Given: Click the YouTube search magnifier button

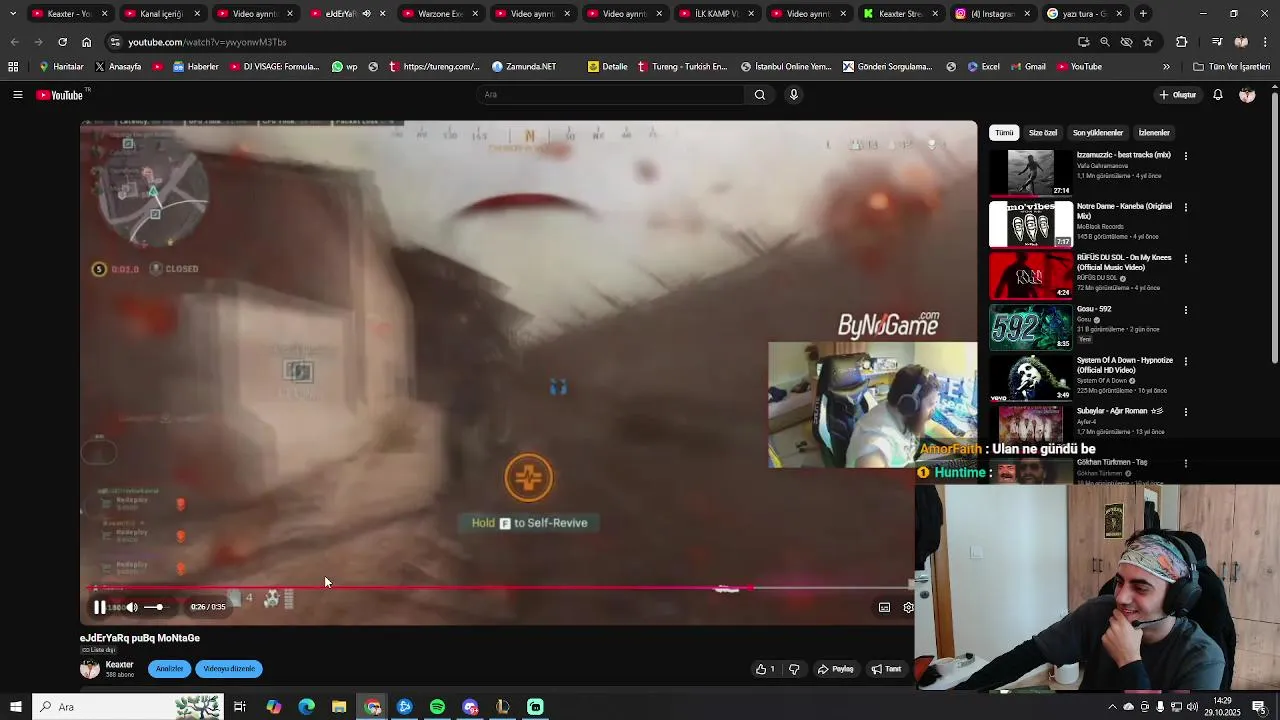Looking at the screenshot, I should click(760, 95).
